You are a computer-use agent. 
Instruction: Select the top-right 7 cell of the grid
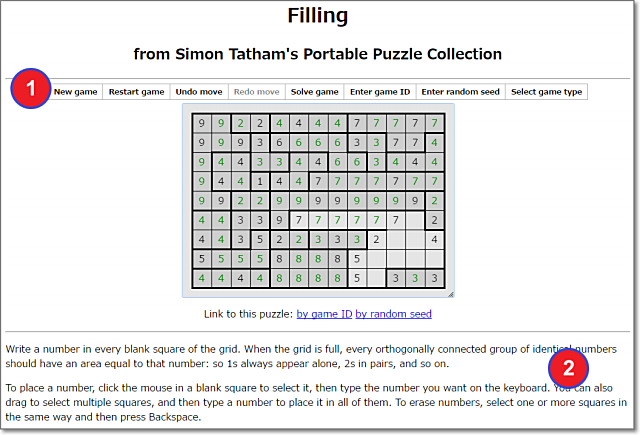(434, 124)
